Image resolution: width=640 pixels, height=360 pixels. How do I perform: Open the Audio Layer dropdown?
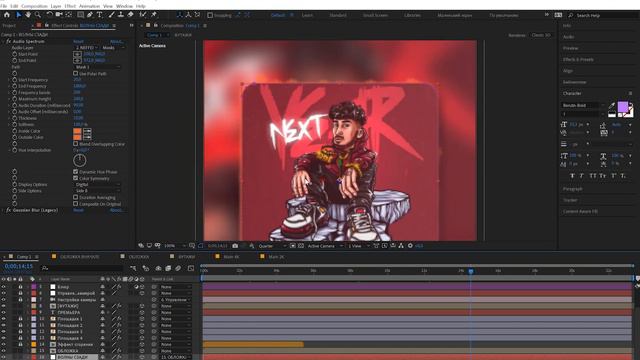click(x=87, y=48)
